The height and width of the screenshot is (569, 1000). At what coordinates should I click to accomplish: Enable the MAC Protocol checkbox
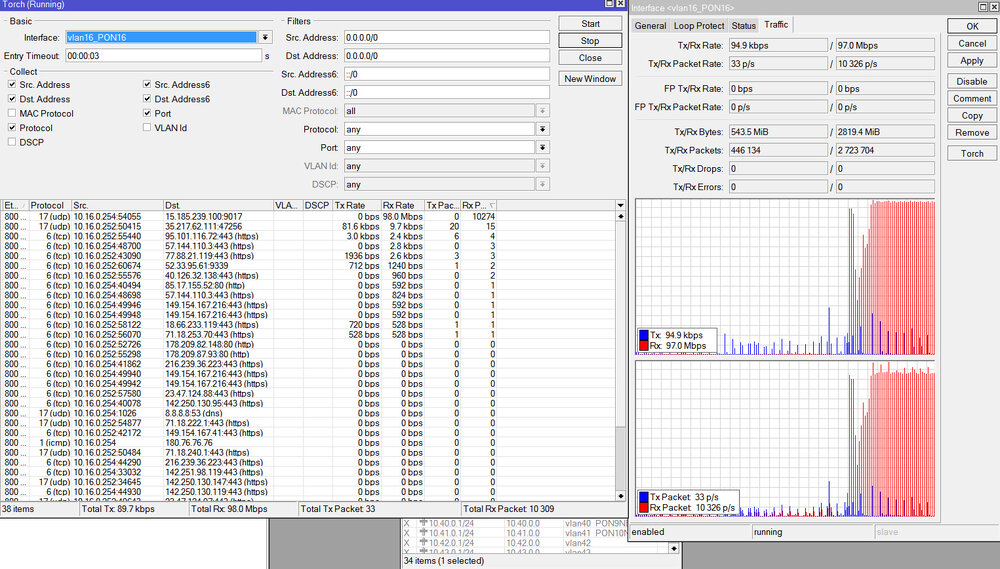[12, 114]
